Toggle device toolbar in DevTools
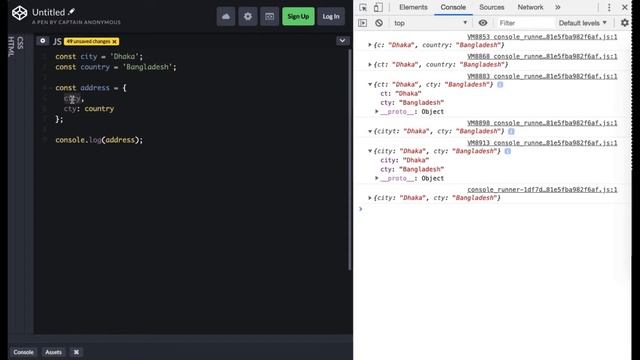The height and width of the screenshot is (360, 640). point(378,7)
